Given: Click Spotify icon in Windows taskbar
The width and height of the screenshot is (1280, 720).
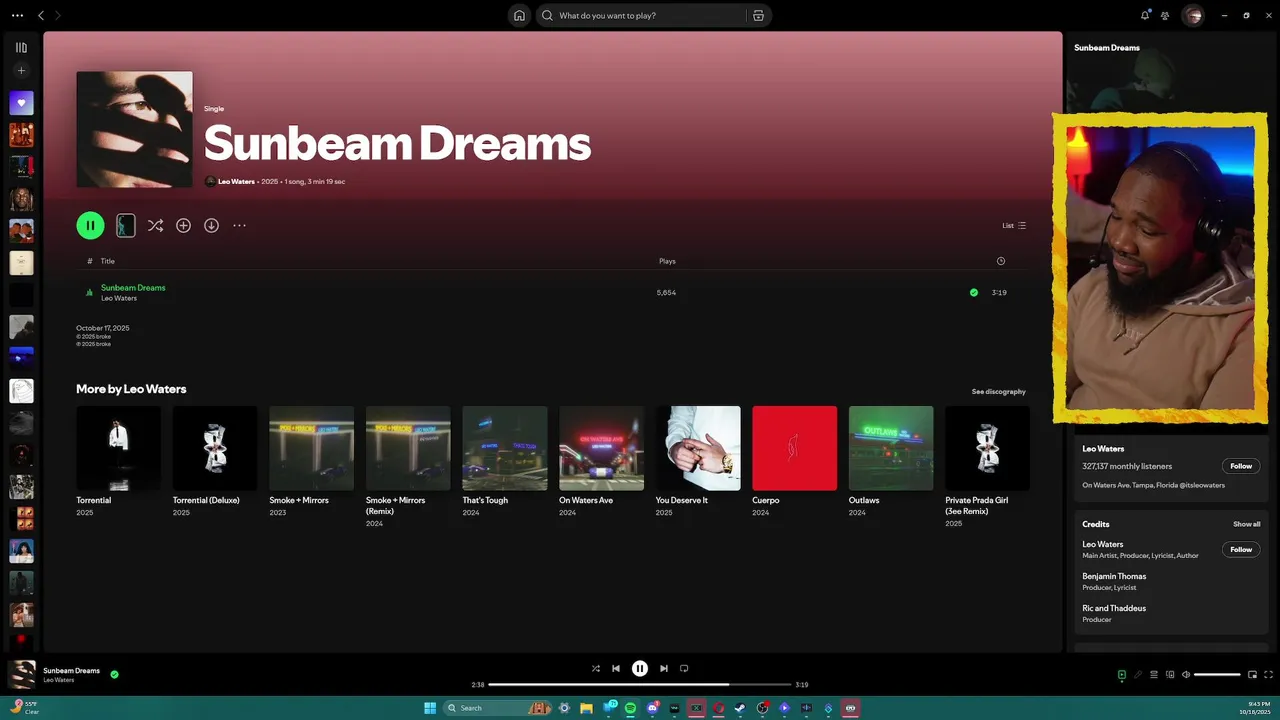Looking at the screenshot, I should coord(630,708).
